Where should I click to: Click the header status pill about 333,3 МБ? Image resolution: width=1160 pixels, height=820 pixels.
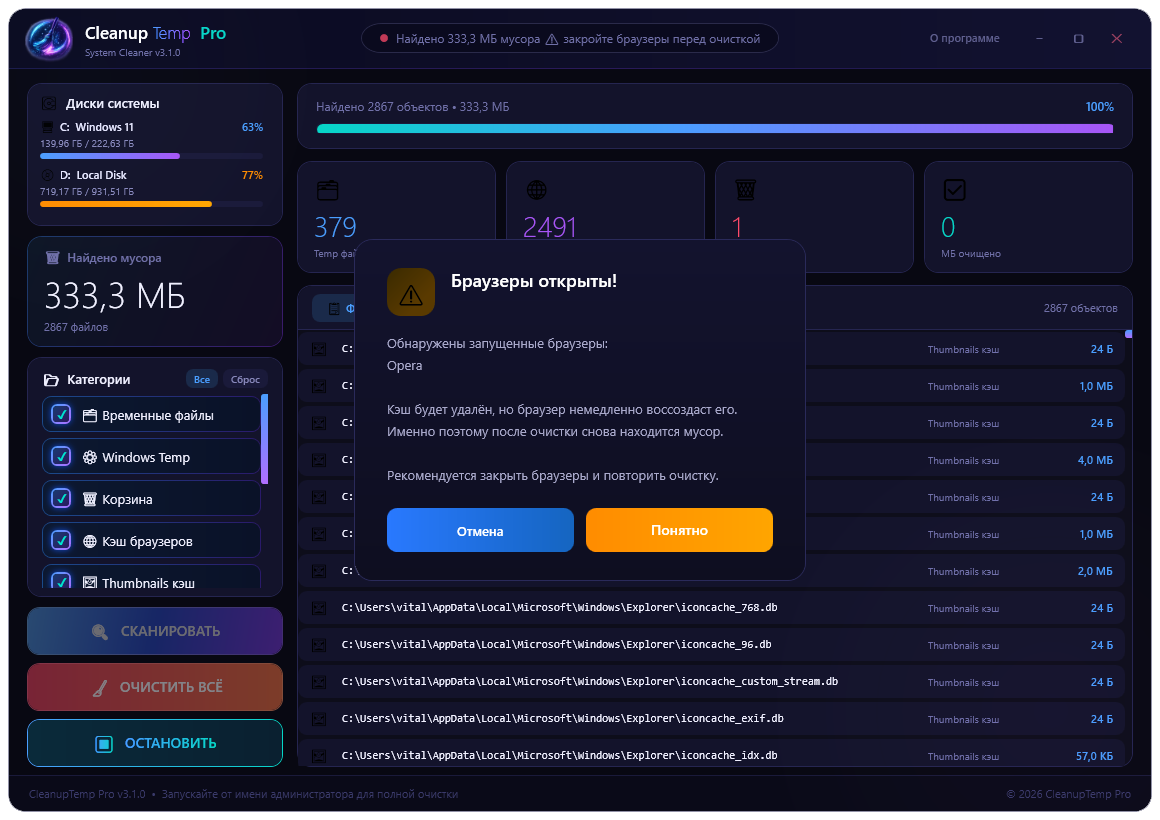[570, 38]
